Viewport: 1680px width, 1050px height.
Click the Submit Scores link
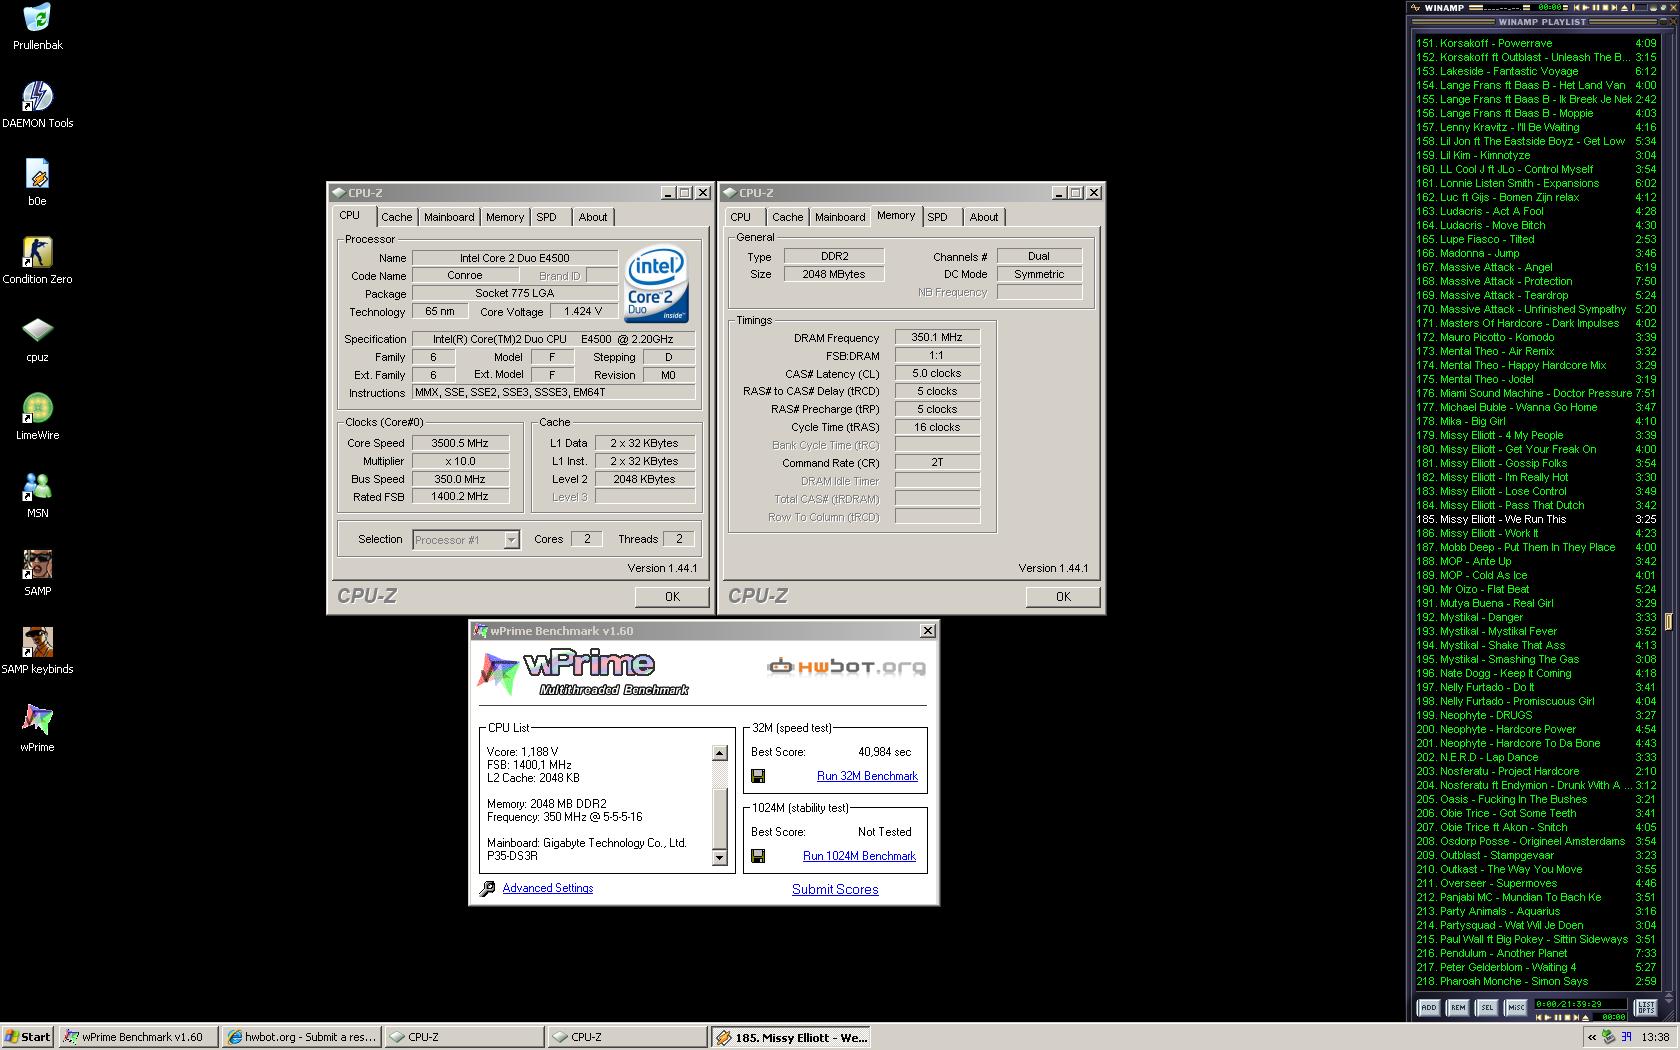[x=835, y=890]
